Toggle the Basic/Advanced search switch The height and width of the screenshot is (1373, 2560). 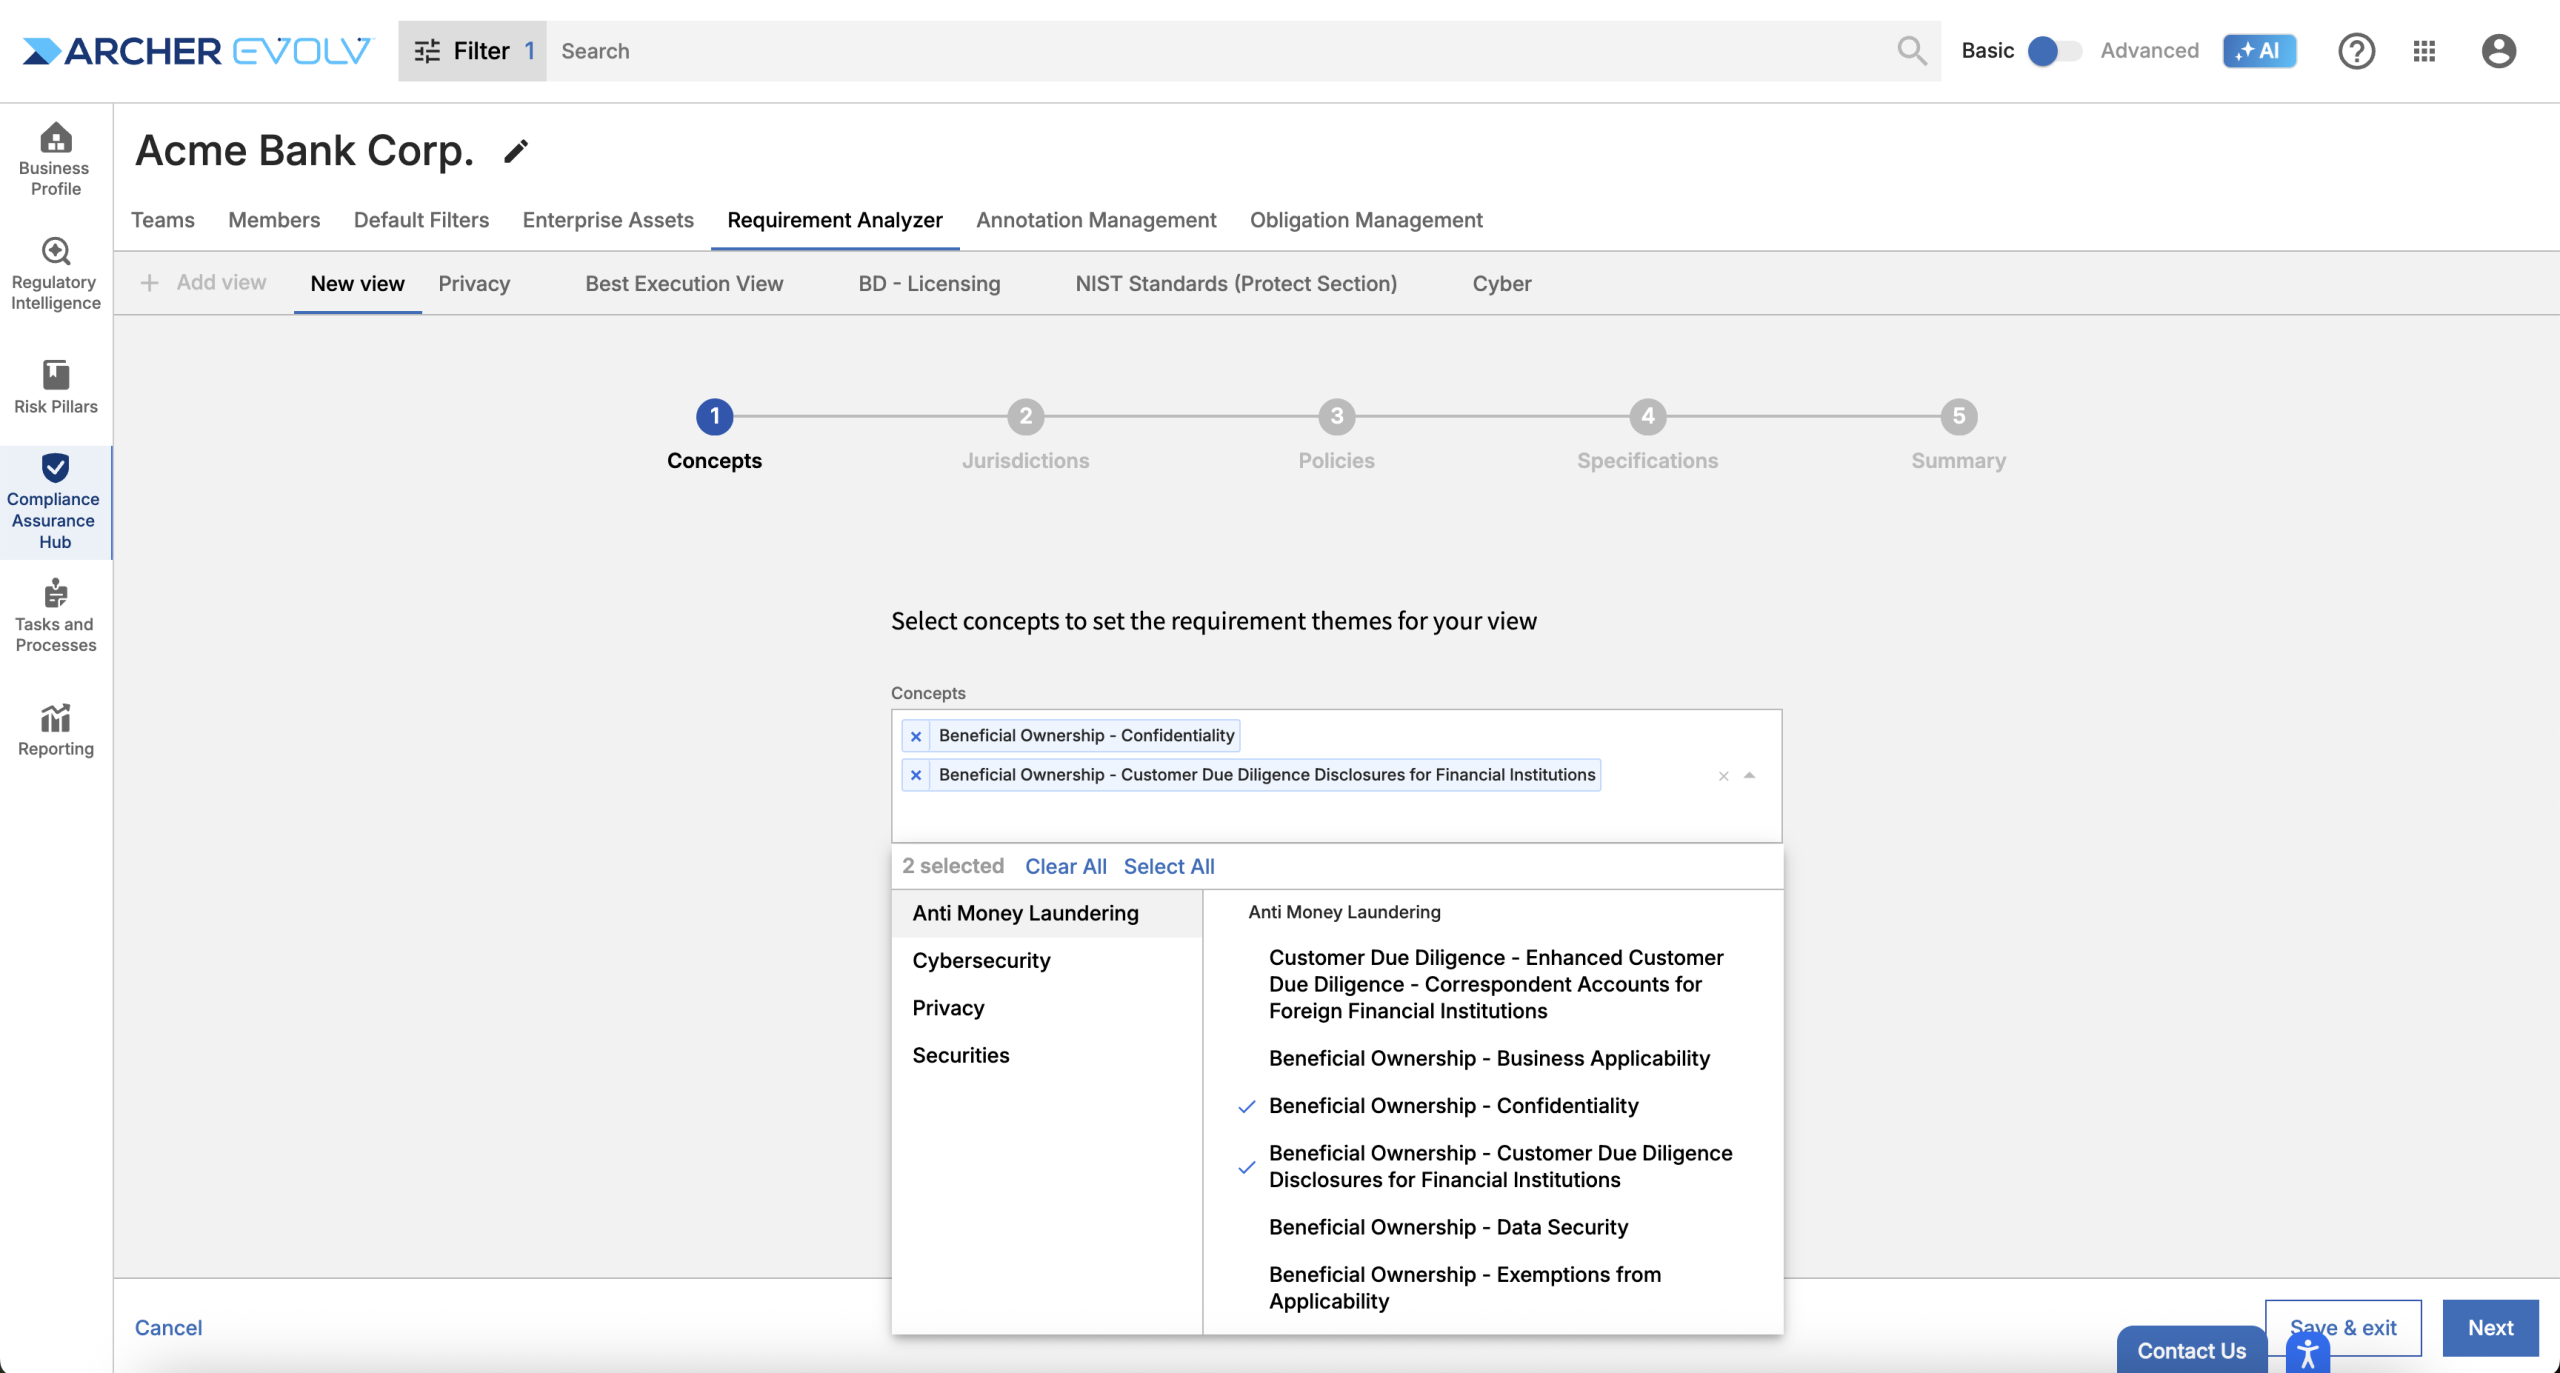coord(2053,51)
